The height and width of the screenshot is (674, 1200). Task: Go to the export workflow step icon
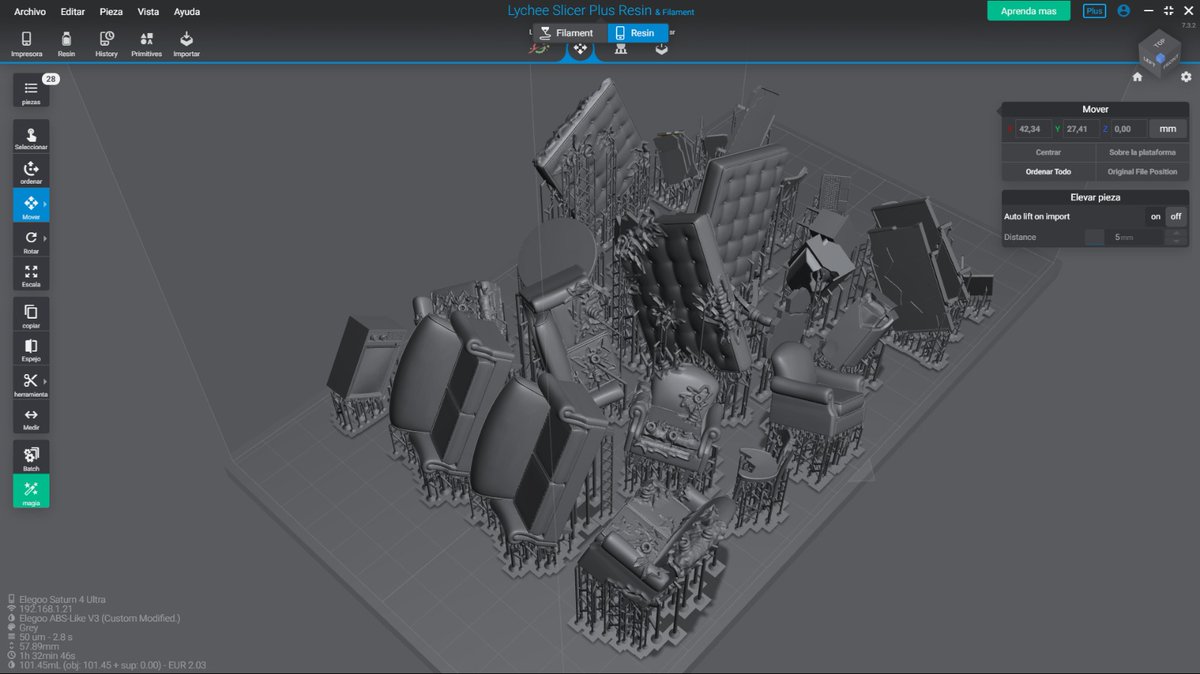[x=661, y=48]
